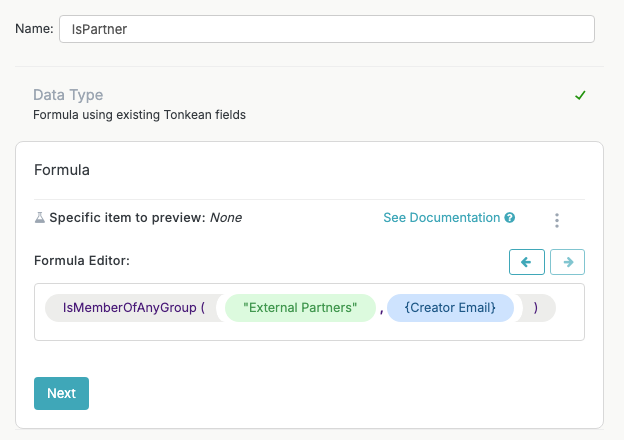This screenshot has width=624, height=440.
Task: Click the closing parenthesis token
Action: [x=536, y=308]
